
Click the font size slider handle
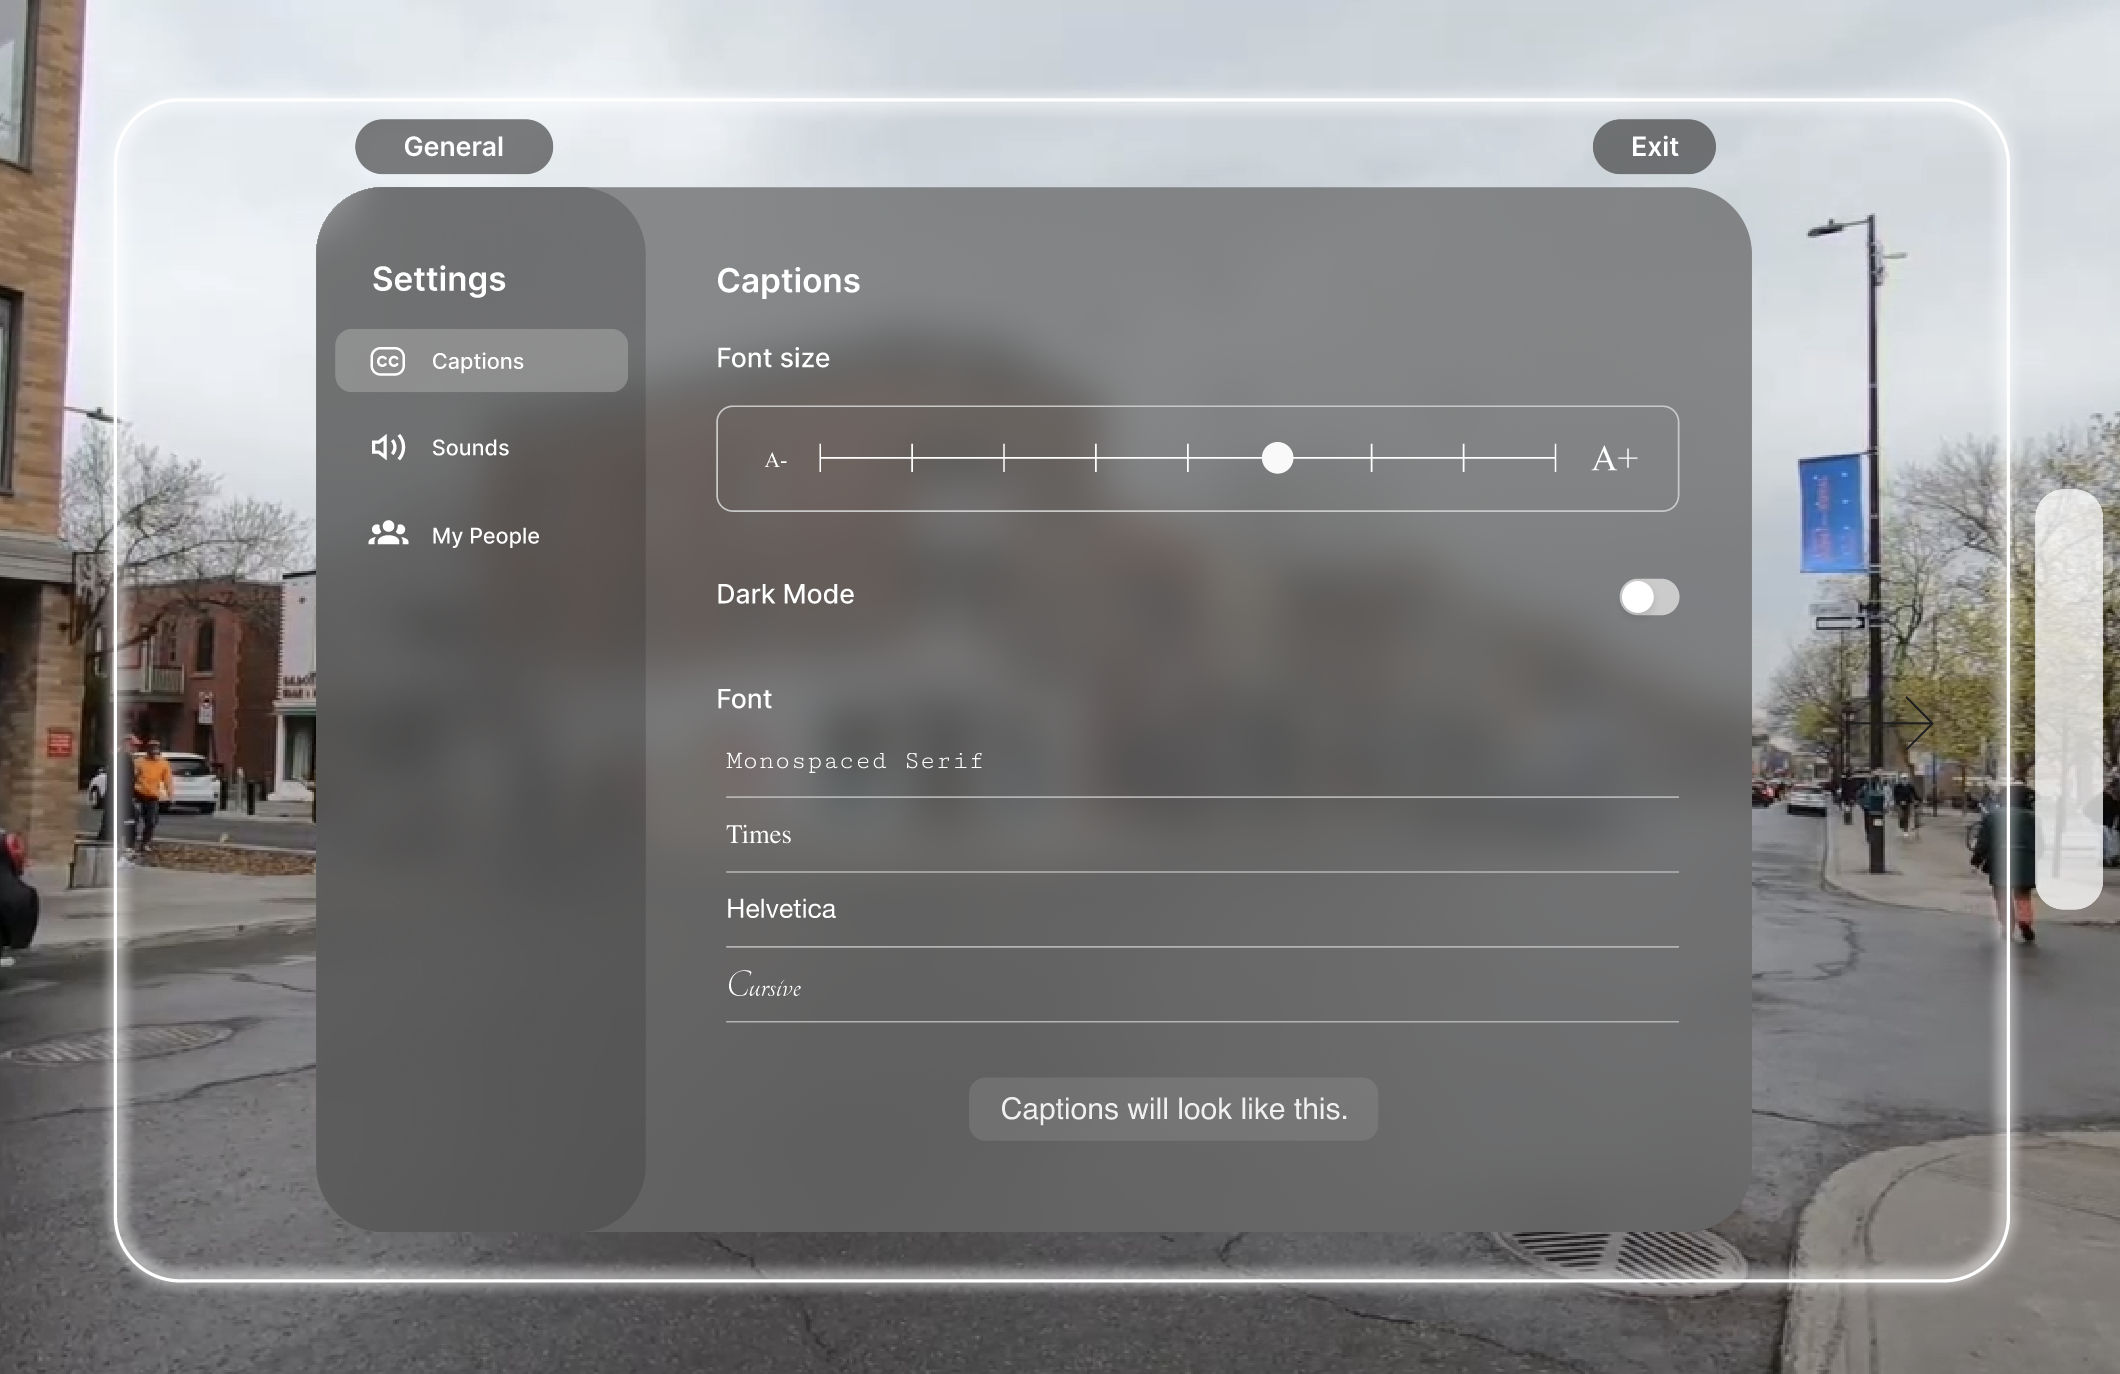pyautogui.click(x=1277, y=459)
